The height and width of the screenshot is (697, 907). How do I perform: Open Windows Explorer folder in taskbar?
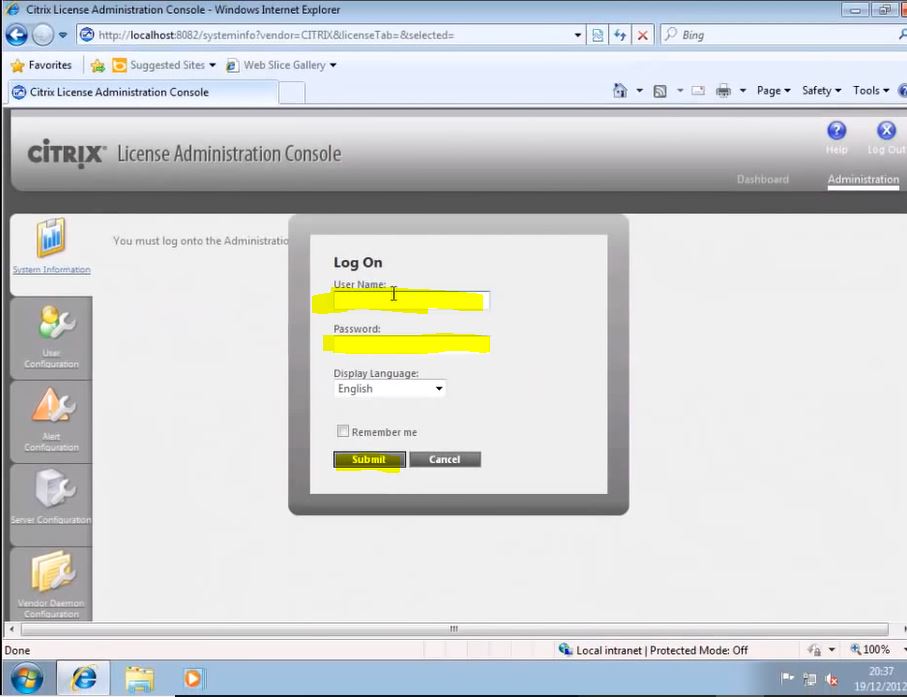(x=139, y=679)
